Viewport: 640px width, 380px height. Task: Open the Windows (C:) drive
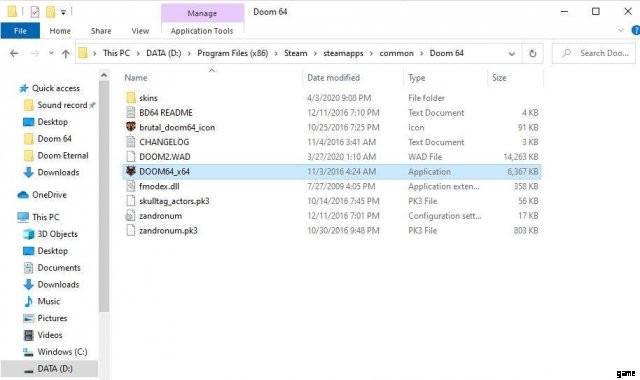(62, 351)
